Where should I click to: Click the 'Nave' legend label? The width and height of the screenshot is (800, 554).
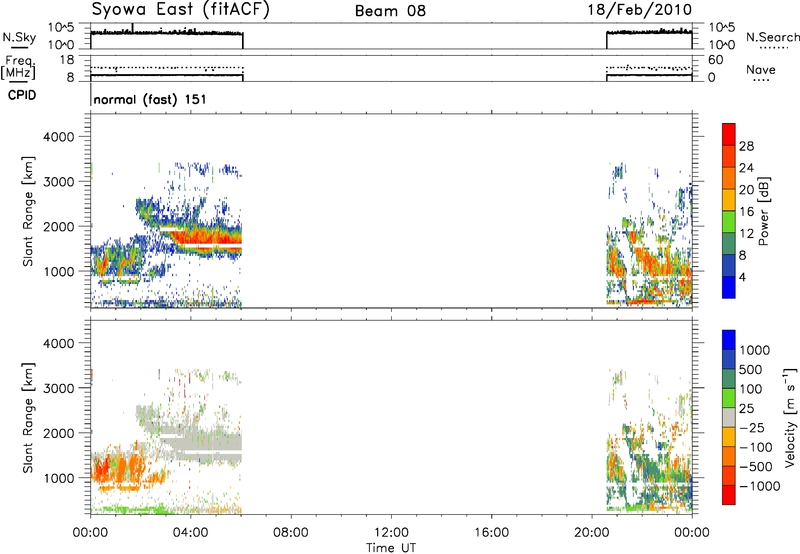tap(761, 69)
